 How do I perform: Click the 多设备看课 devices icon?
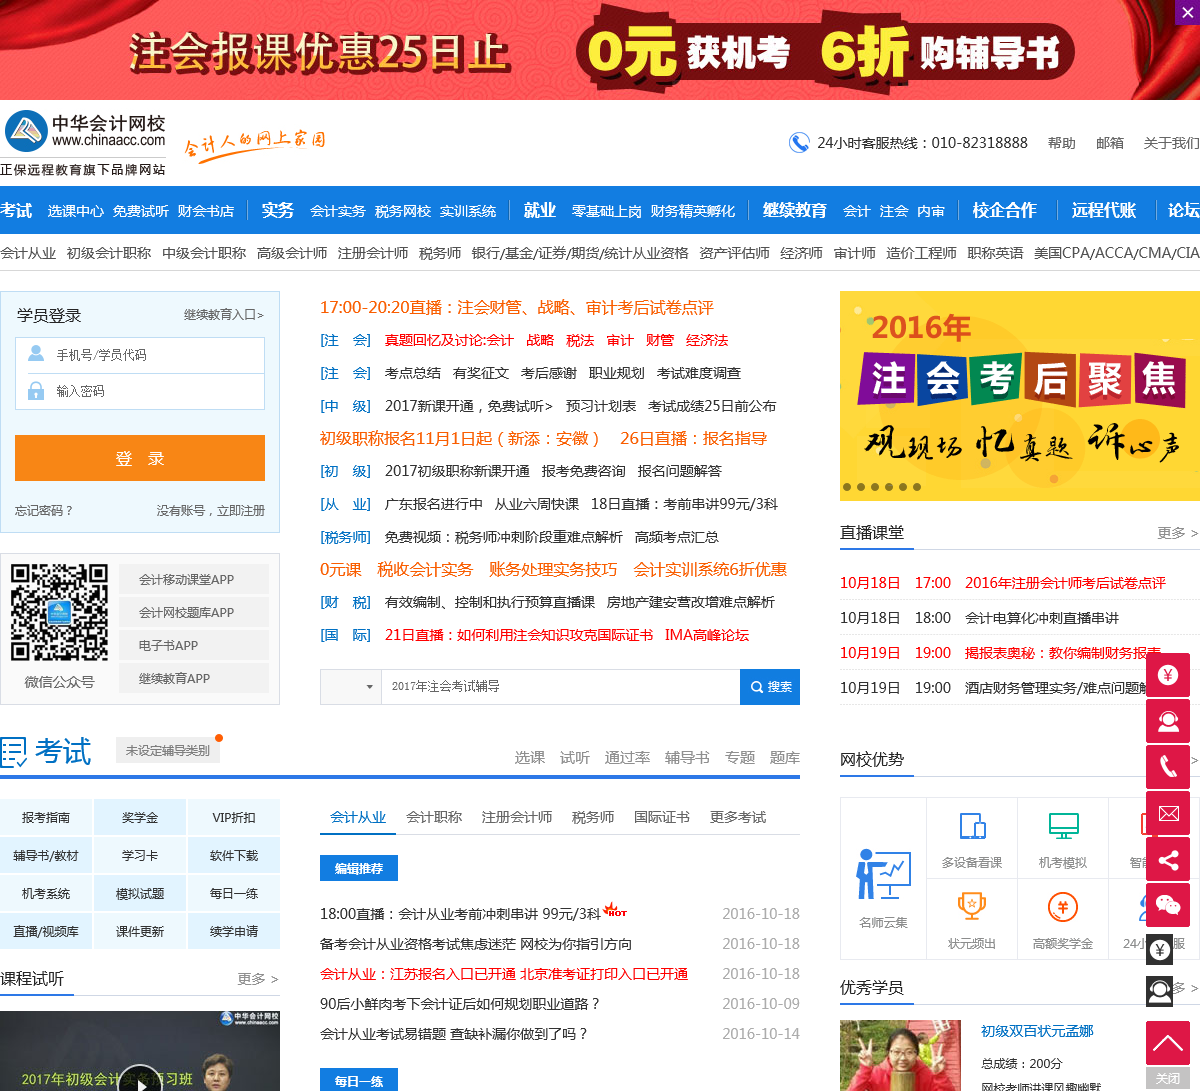972,826
